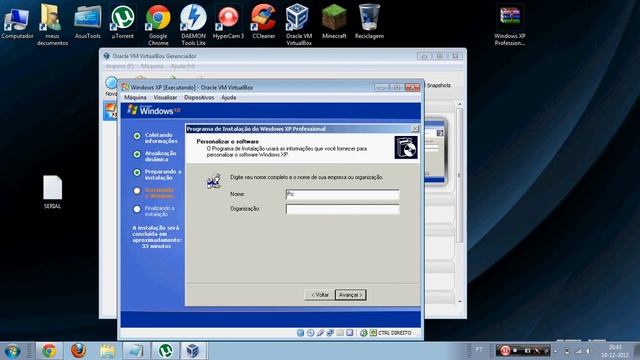Select the Windows XP Profession archive icon
The image size is (640, 360).
(x=510, y=25)
